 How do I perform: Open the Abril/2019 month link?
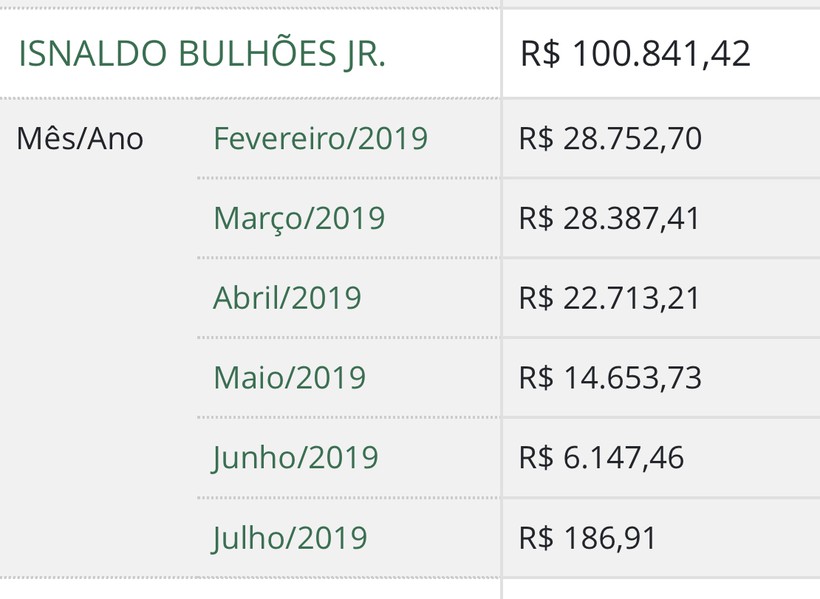287,298
